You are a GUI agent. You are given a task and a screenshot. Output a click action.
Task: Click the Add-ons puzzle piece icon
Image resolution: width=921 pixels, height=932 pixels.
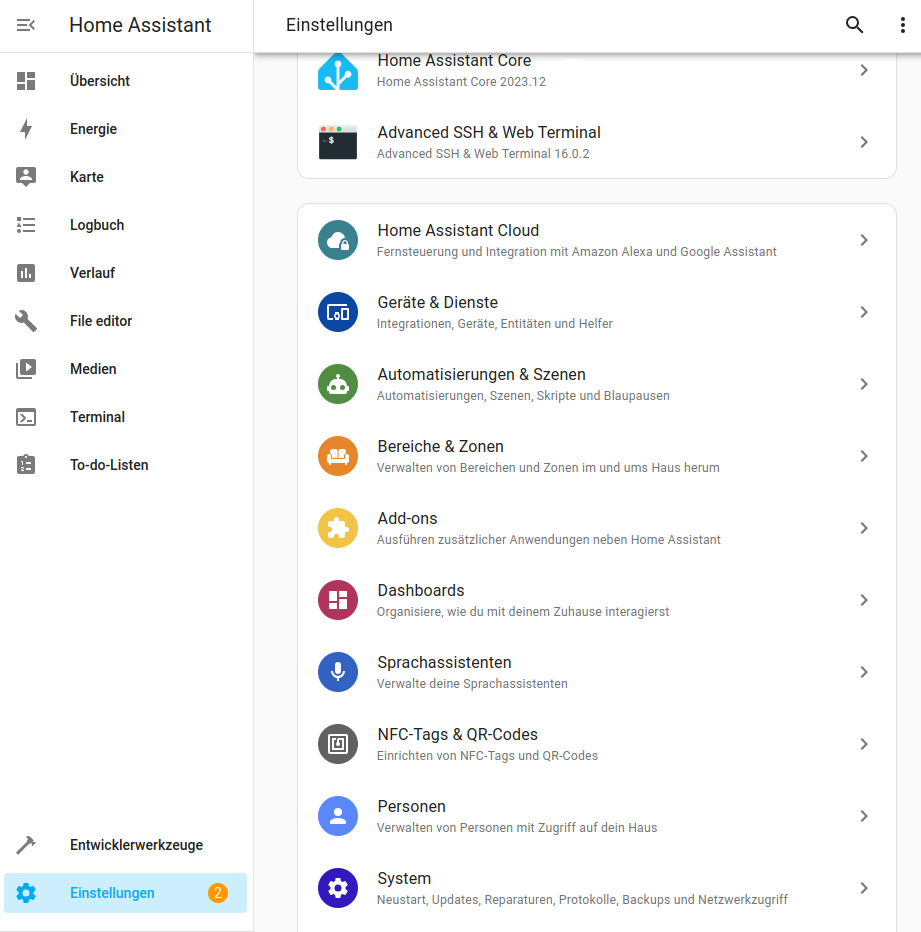338,528
